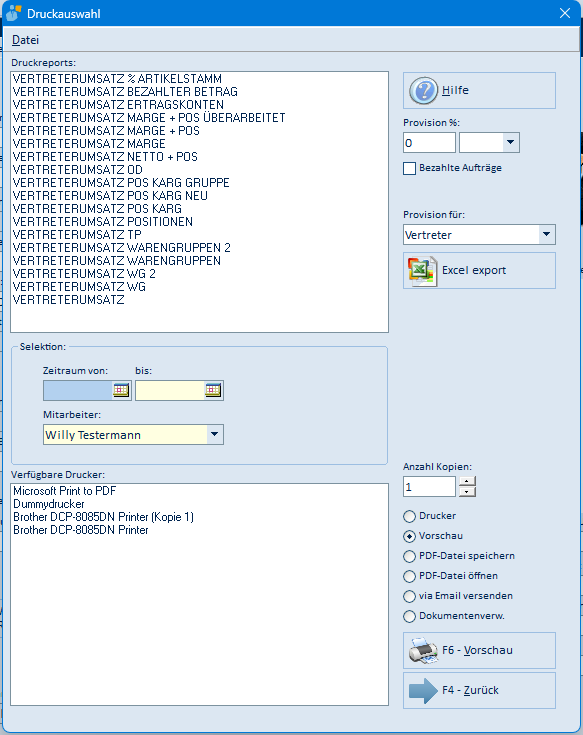The height and width of the screenshot is (735, 583).
Task: Click the Provision % input field
Action: click(x=429, y=142)
